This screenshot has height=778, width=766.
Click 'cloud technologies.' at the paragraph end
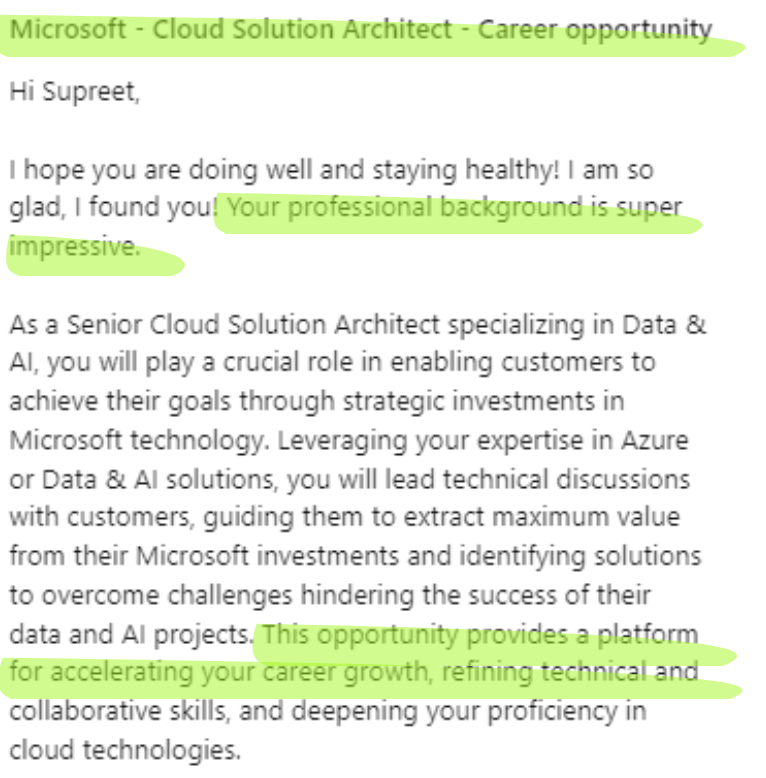[125, 750]
